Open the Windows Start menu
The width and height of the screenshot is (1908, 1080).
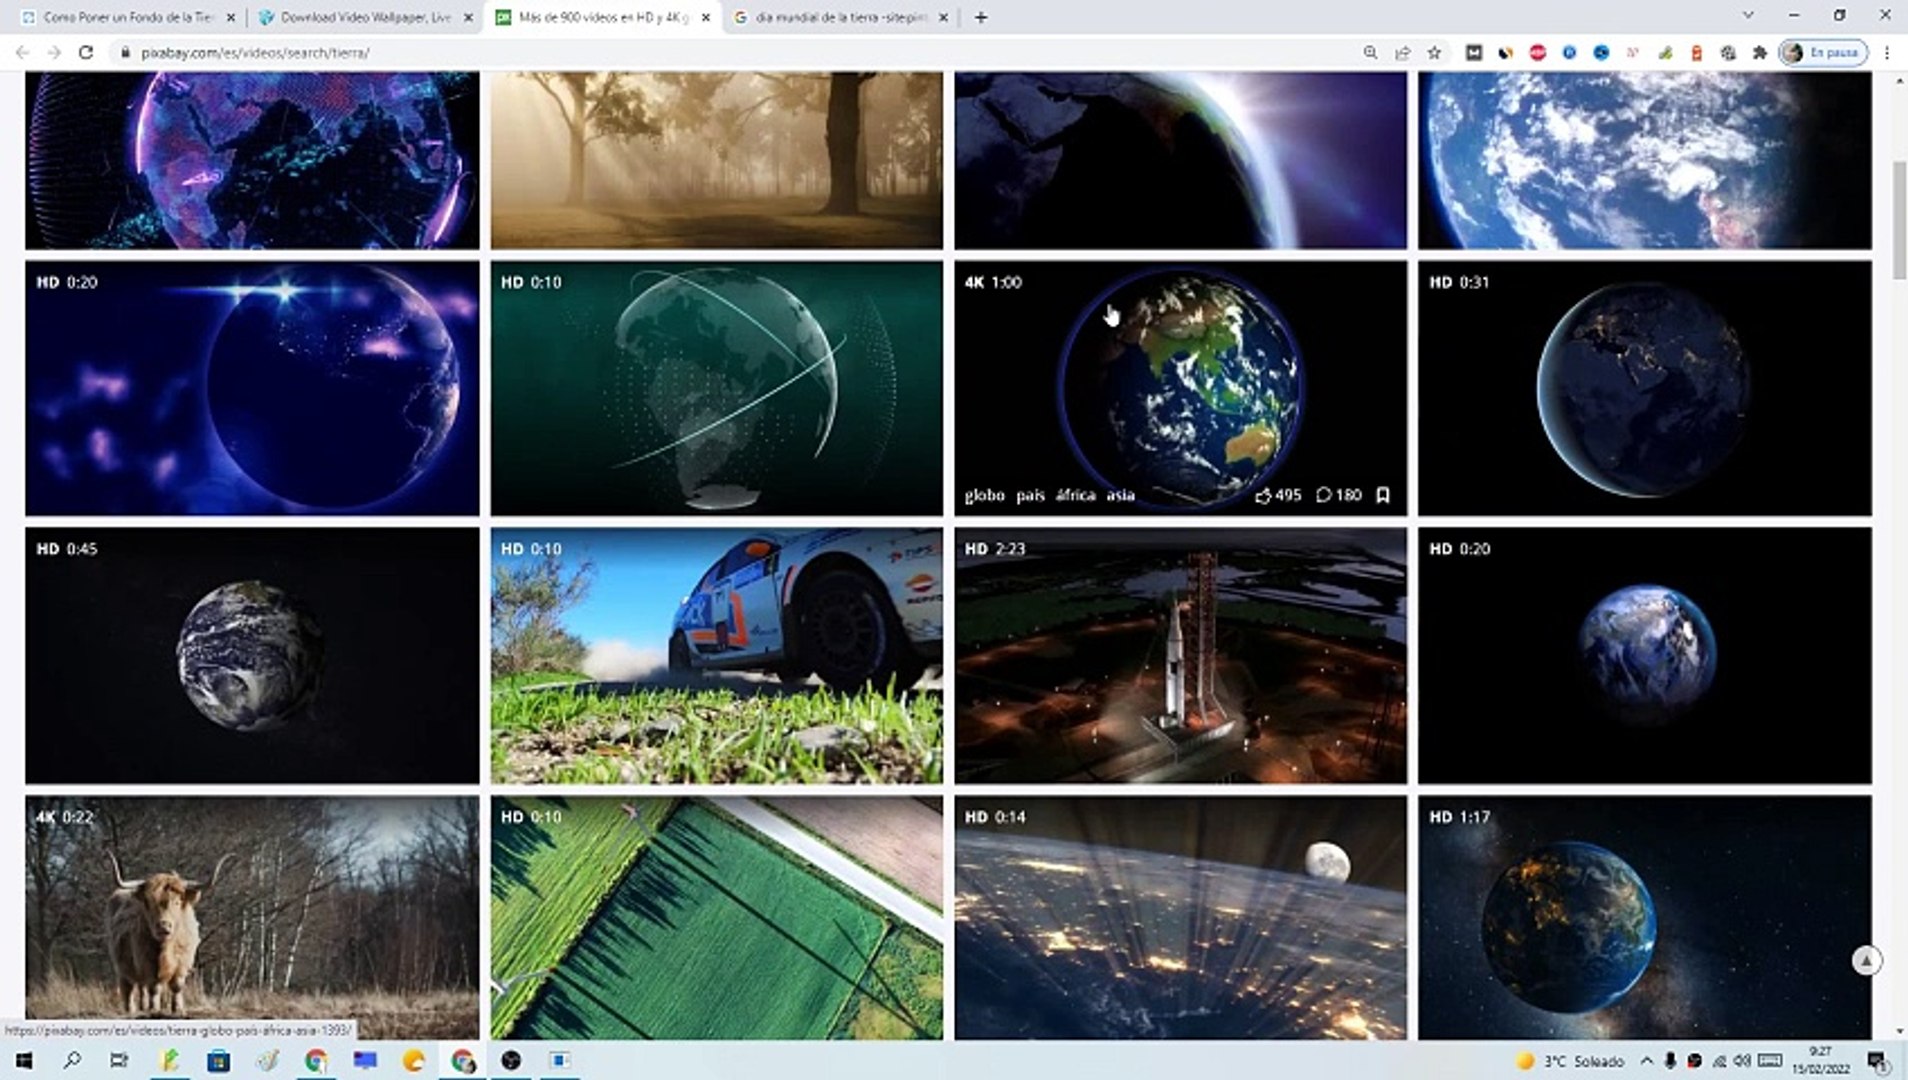[x=23, y=1060]
